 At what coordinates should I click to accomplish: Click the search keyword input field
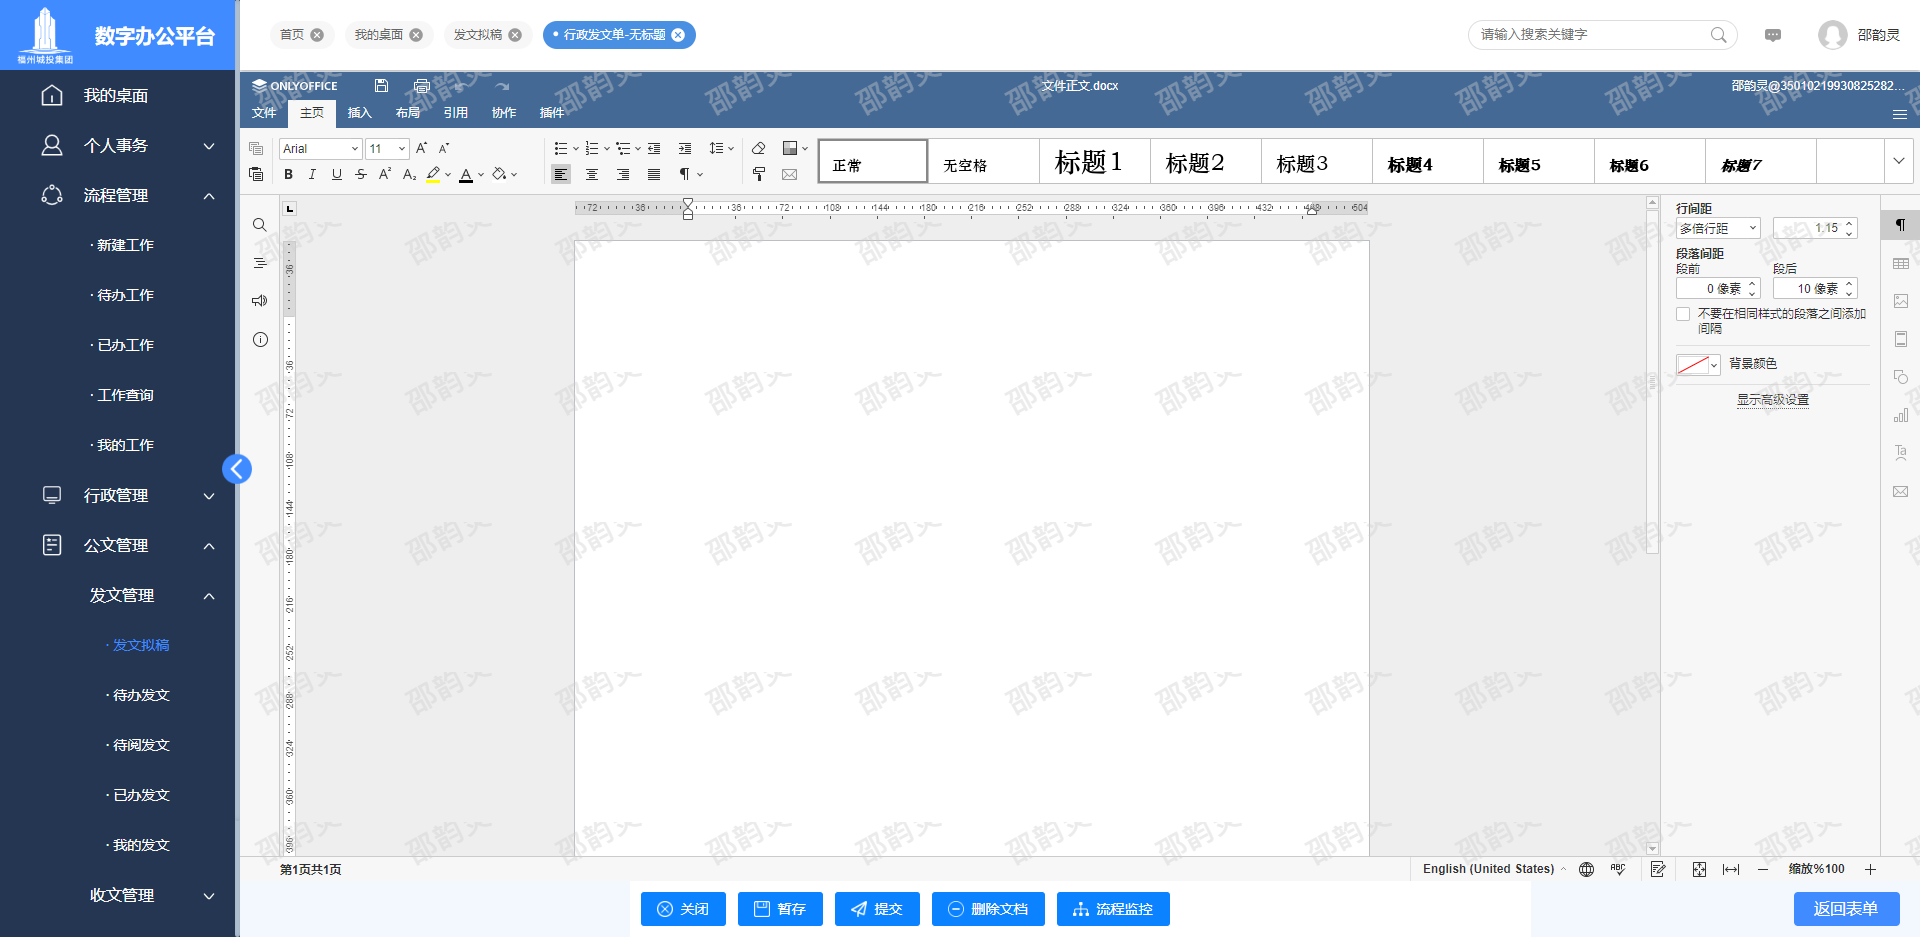coord(1590,35)
